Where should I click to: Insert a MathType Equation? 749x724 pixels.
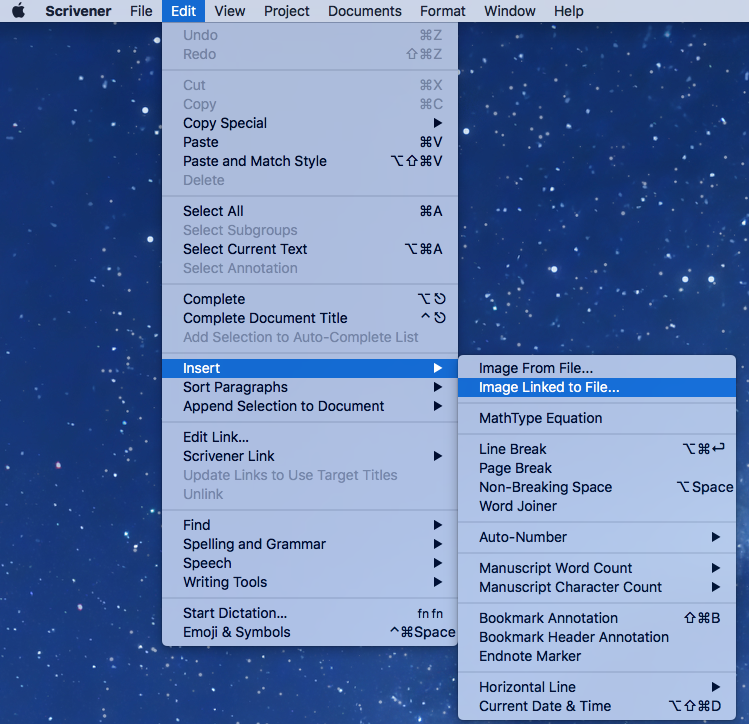(x=597, y=418)
